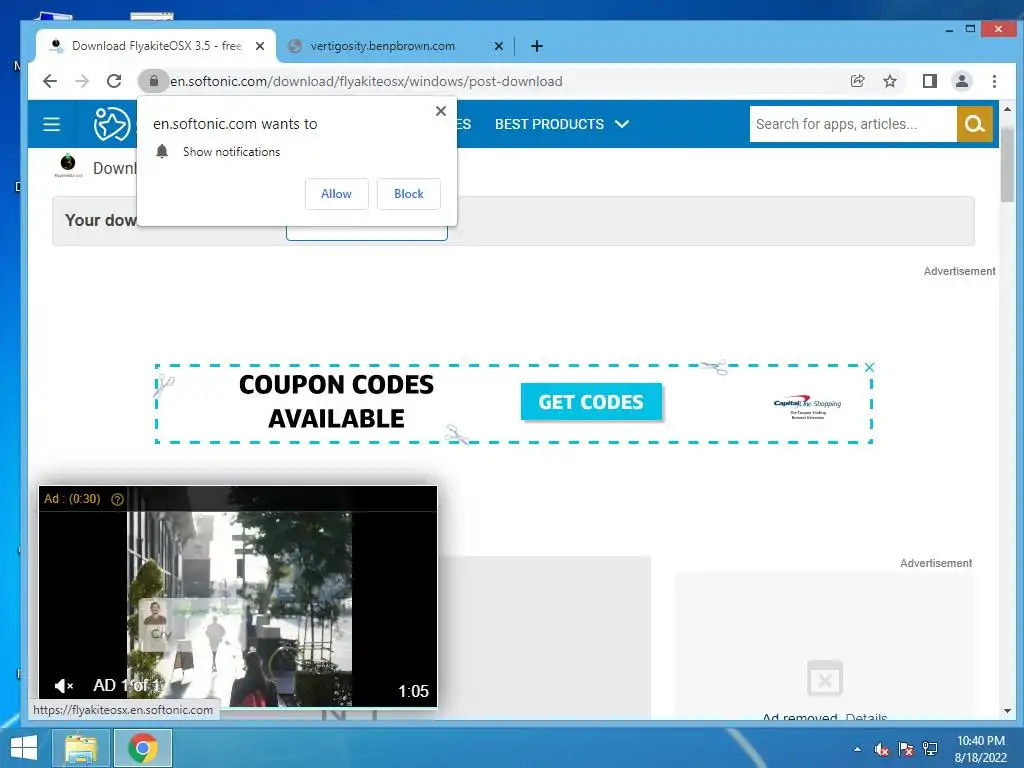Image resolution: width=1024 pixels, height=768 pixels.
Task: Open Action Center flag icon
Action: point(906,749)
